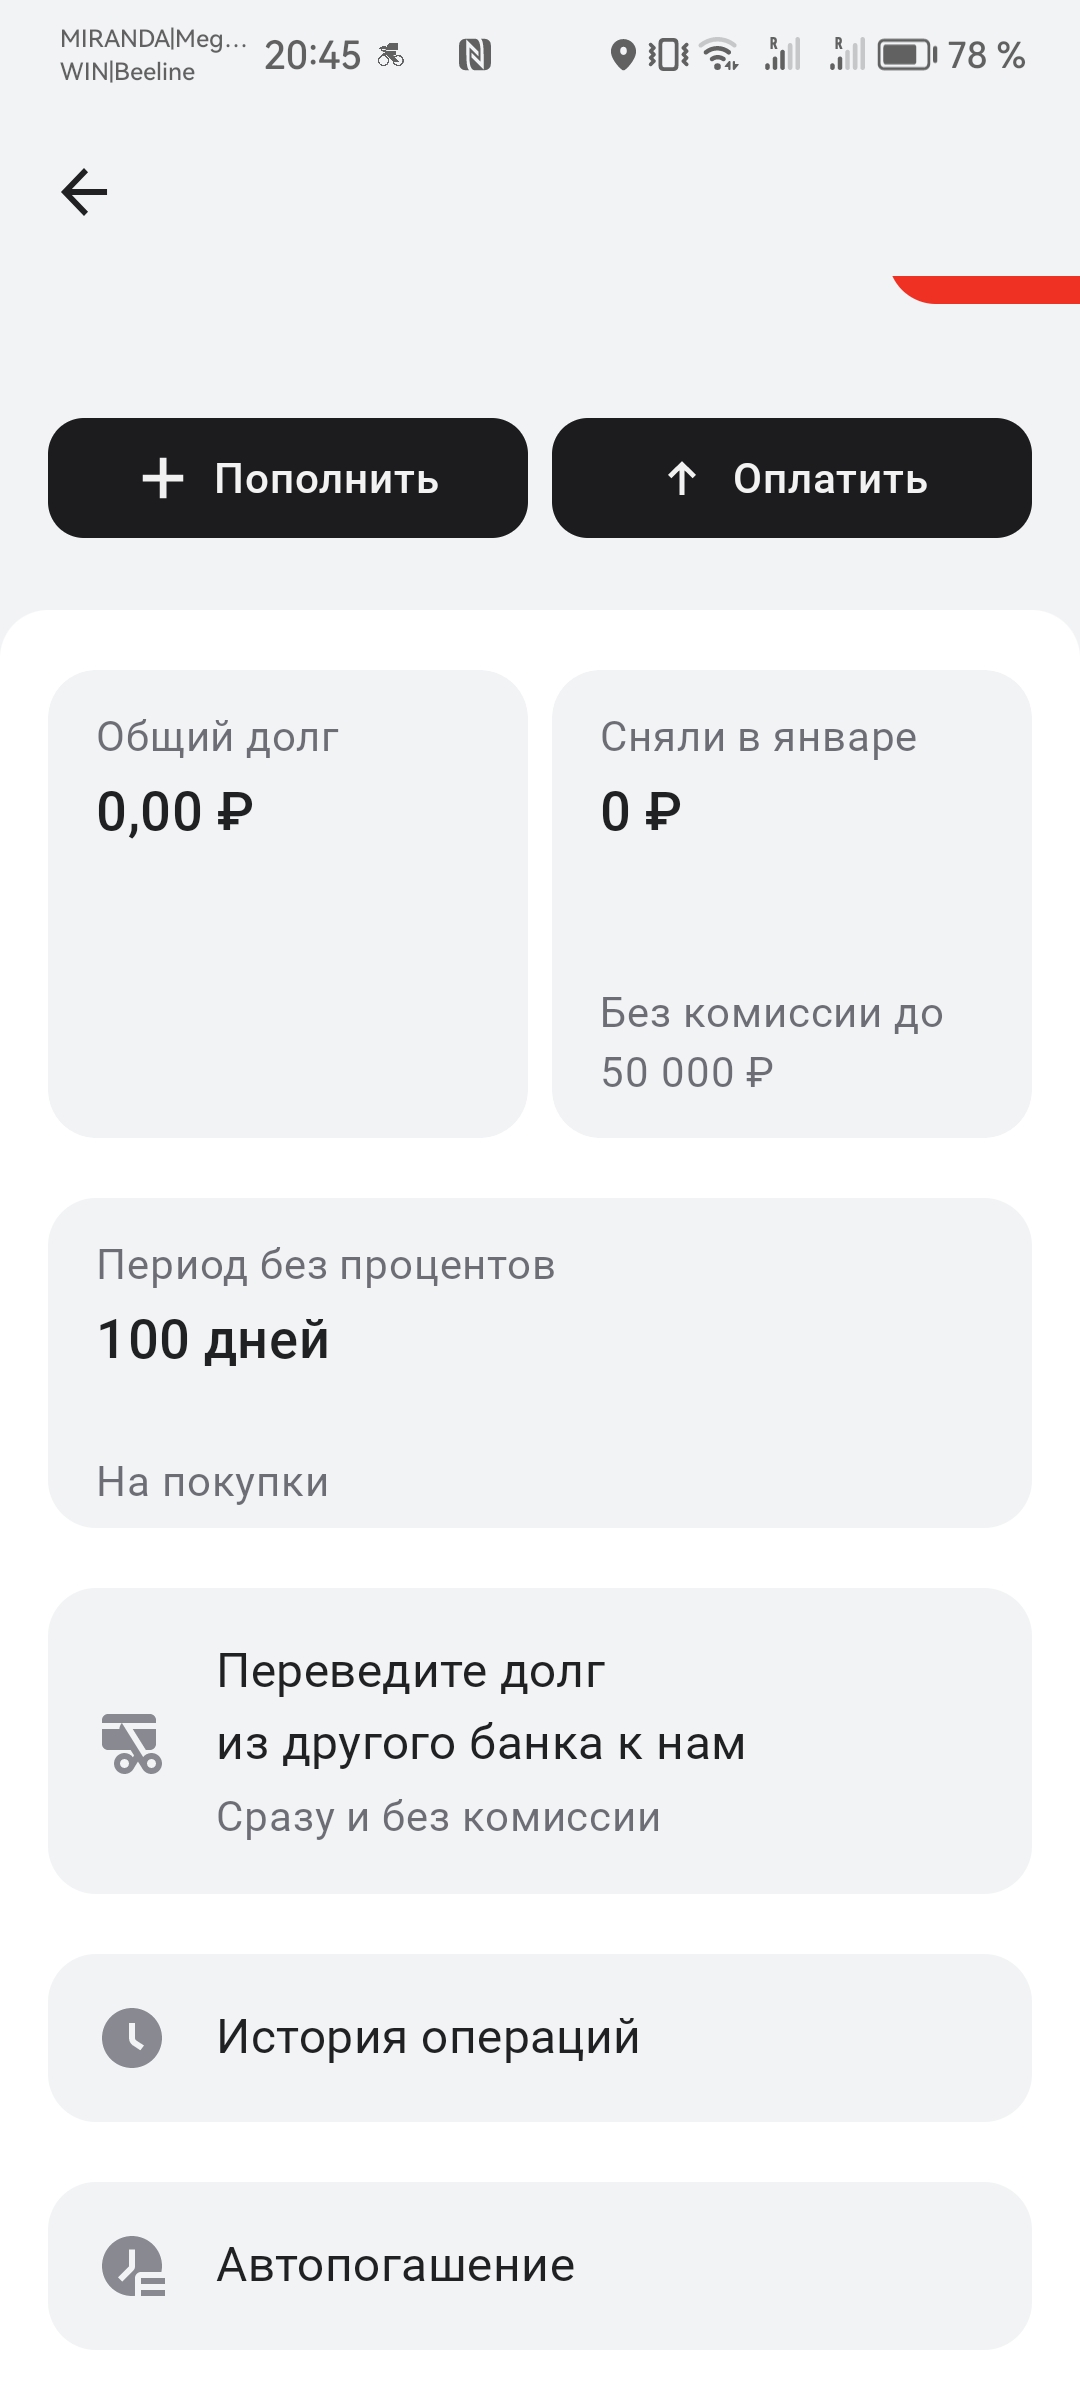Tap the up arrow icon on Оплатить
Viewport: 1080px width, 2388px height.
[x=682, y=479]
